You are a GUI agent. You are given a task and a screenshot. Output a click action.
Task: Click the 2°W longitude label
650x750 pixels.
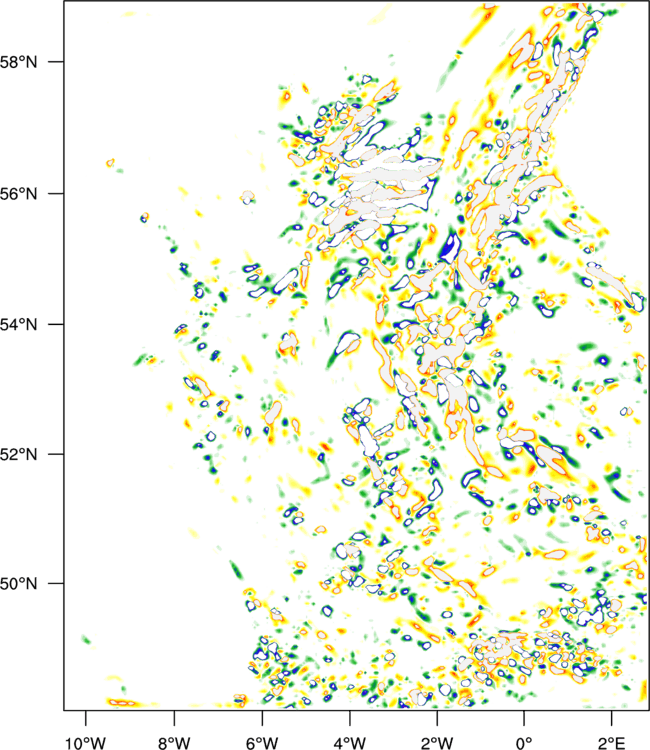click(x=437, y=743)
